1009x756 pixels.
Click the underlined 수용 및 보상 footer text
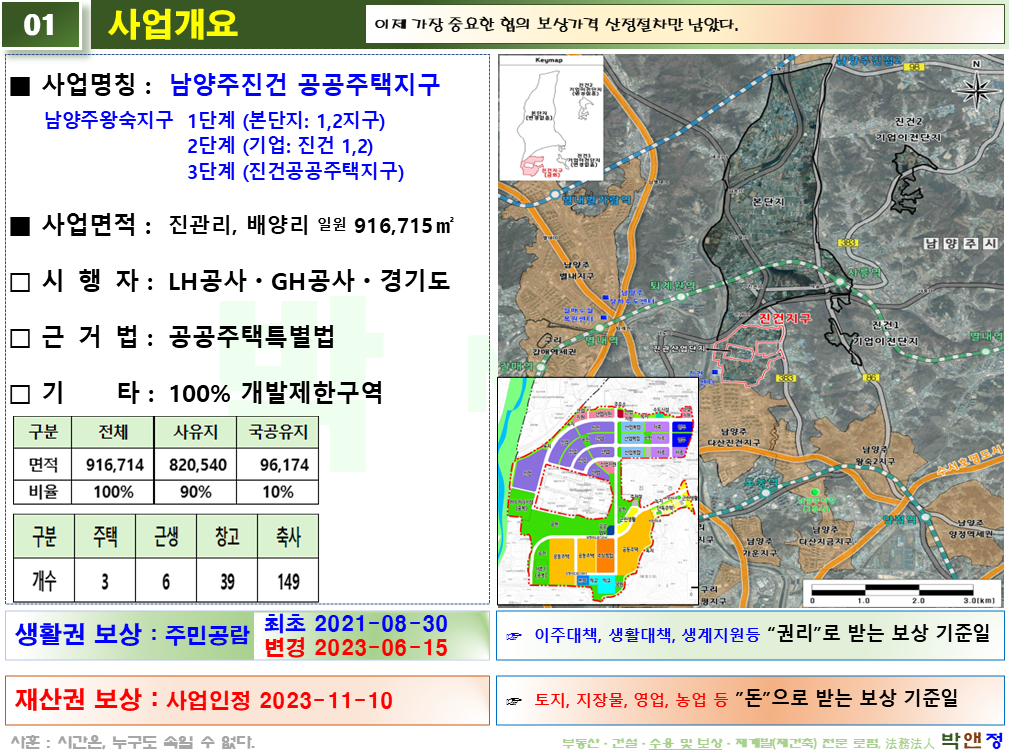coord(685,744)
